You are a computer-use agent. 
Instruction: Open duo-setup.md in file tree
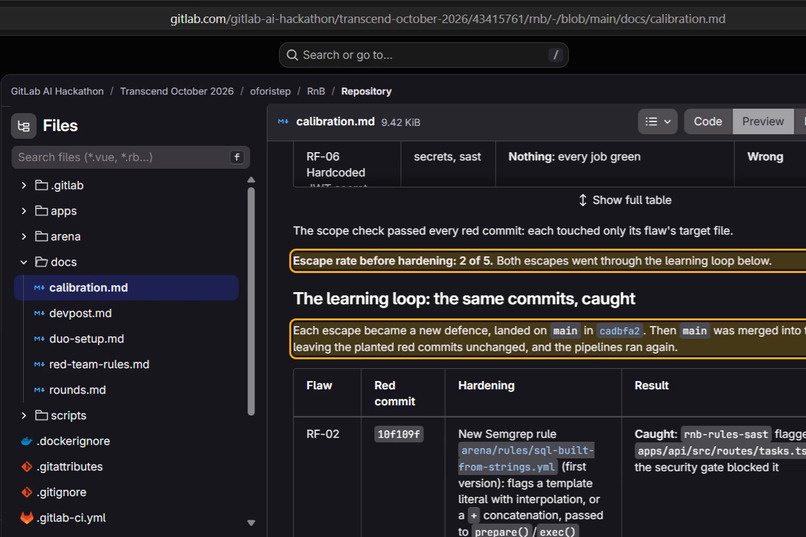(x=86, y=339)
